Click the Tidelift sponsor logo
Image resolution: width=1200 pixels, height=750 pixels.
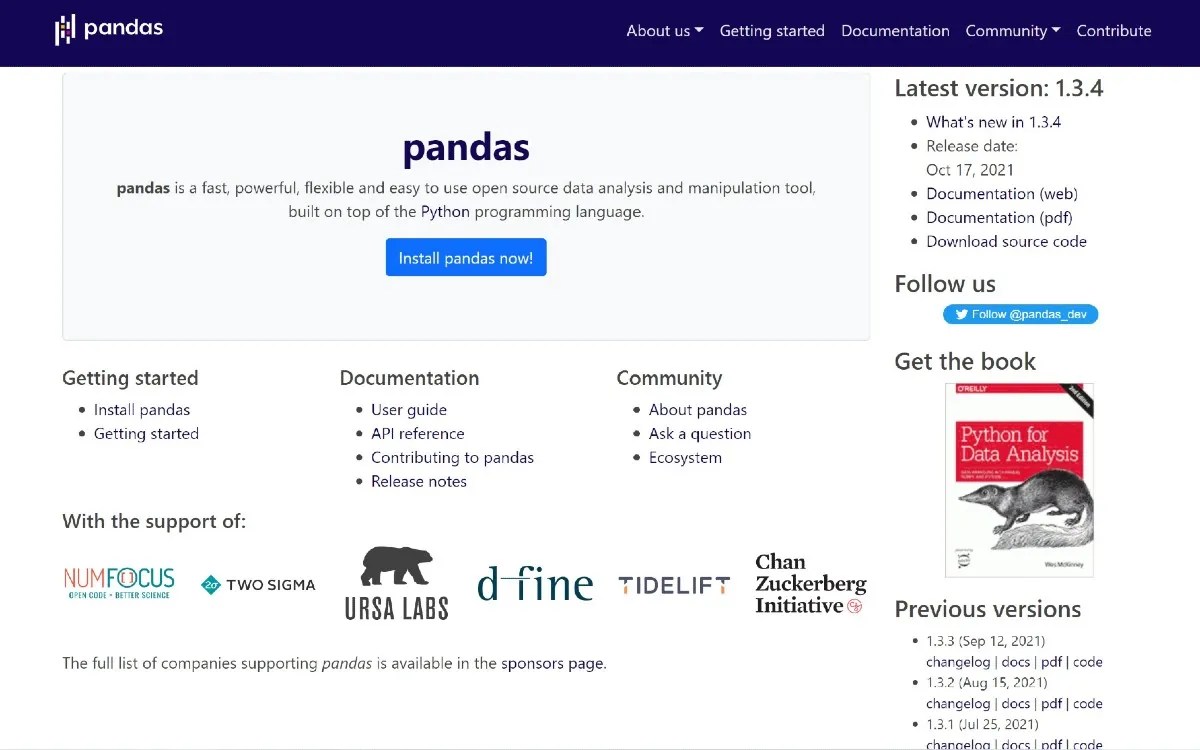coord(672,586)
